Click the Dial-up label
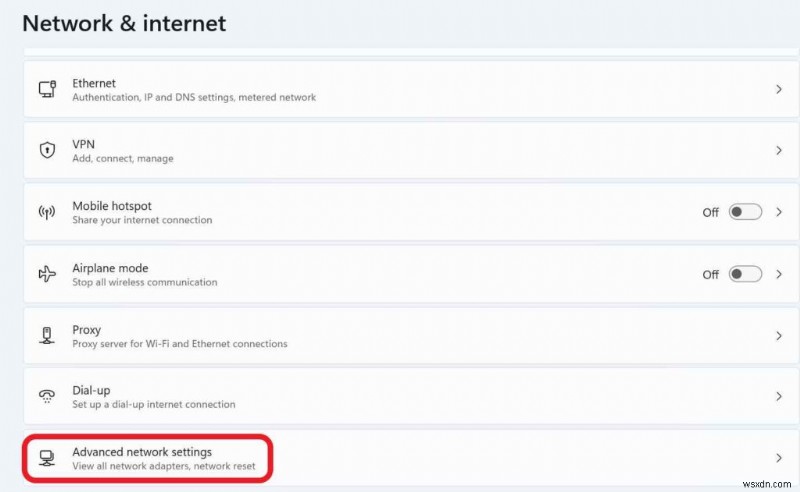Screen dimensions: 800x492 (92, 390)
